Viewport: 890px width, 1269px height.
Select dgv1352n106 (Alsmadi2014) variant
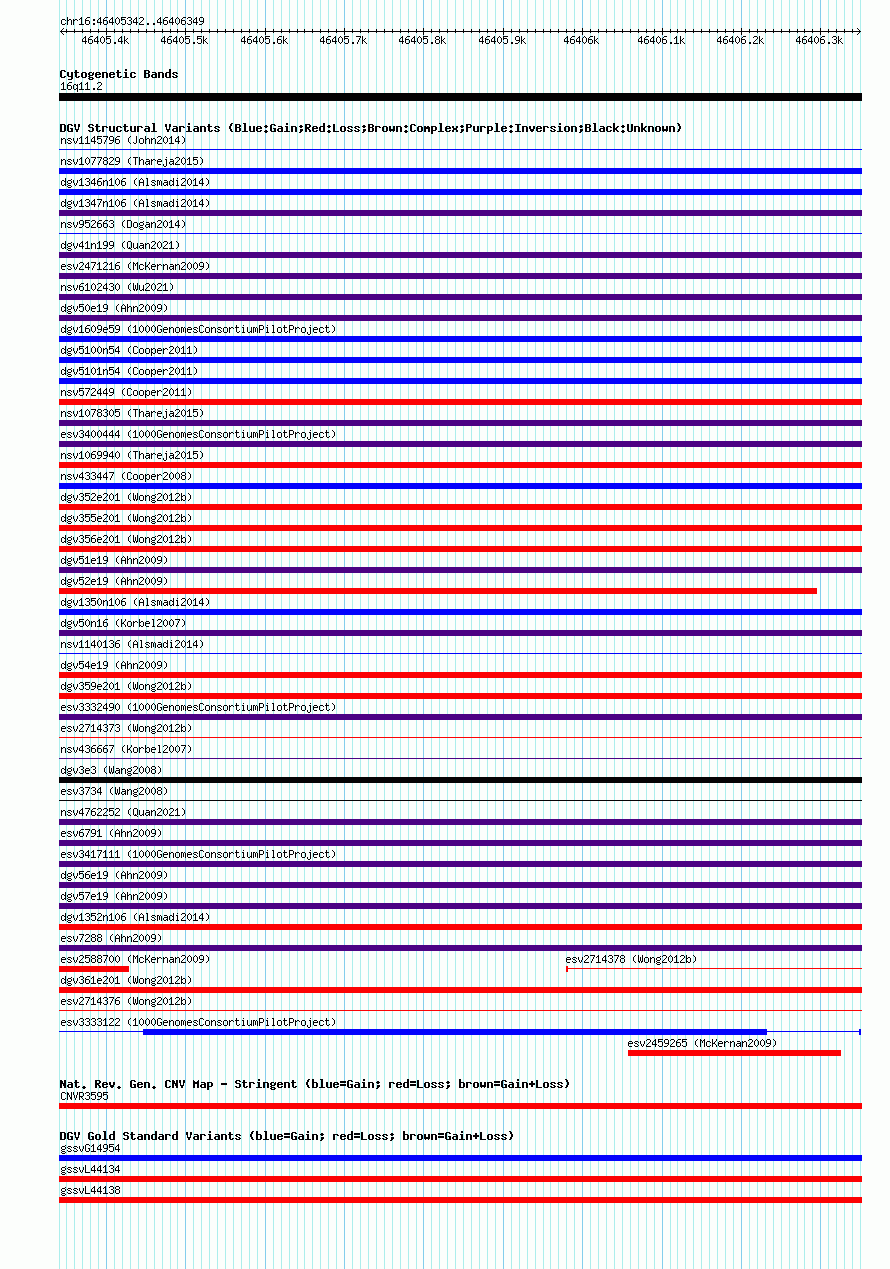135,917
